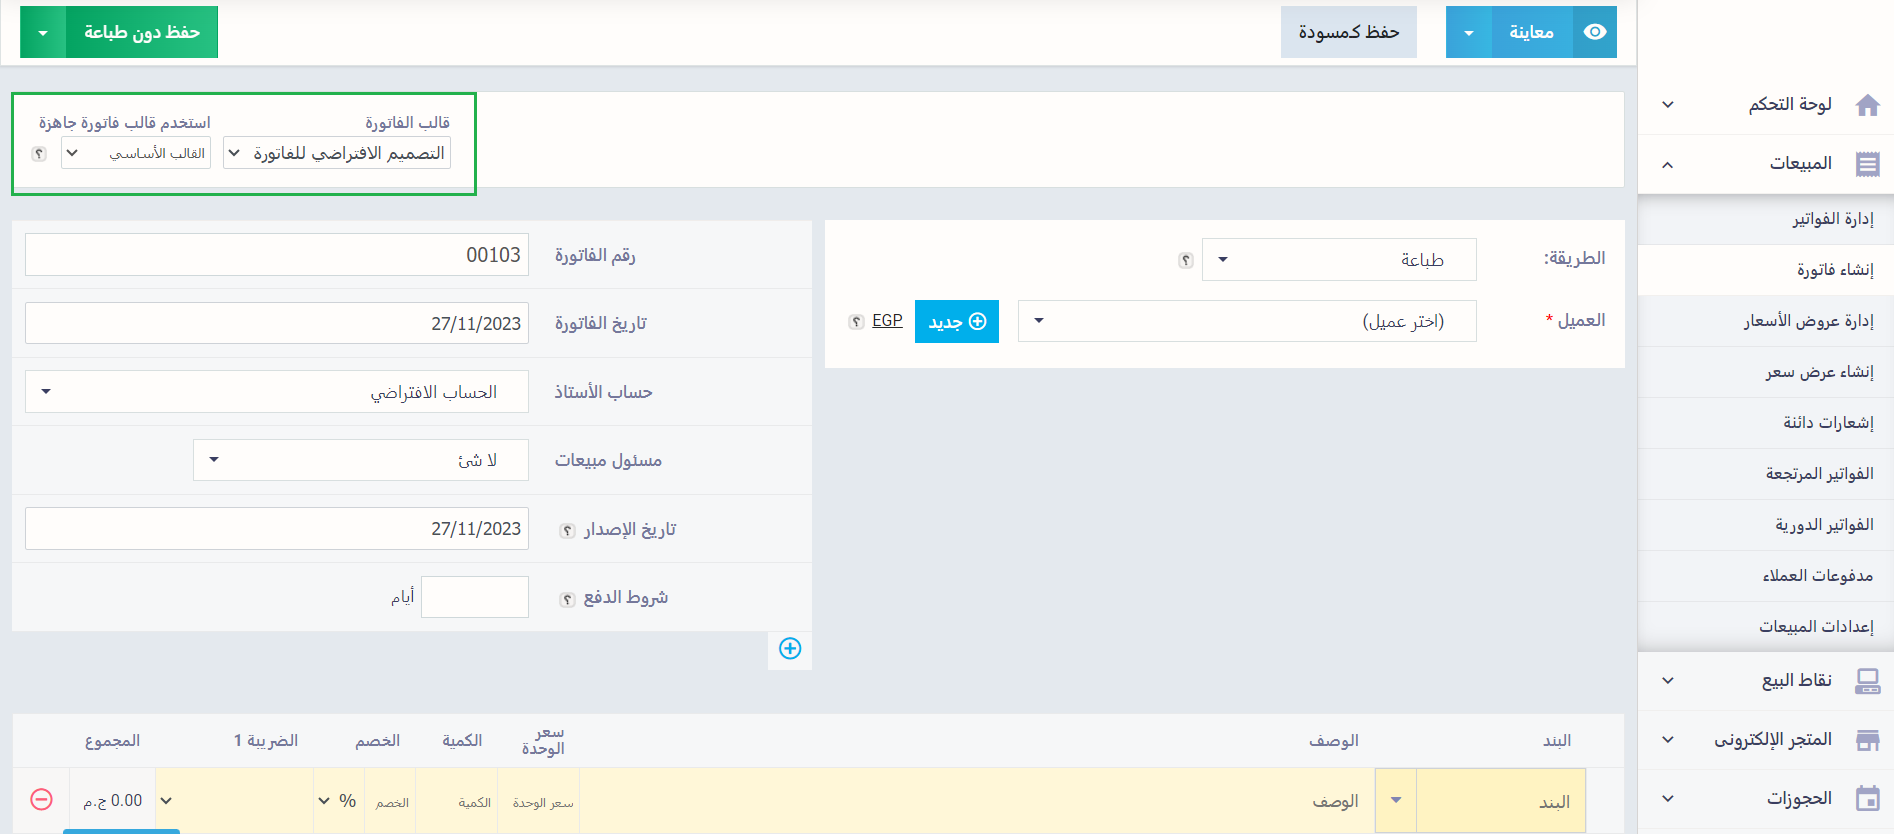Screen dimensions: 1894x834
Task: Click the invoice number field 00103
Action: click(x=277, y=255)
